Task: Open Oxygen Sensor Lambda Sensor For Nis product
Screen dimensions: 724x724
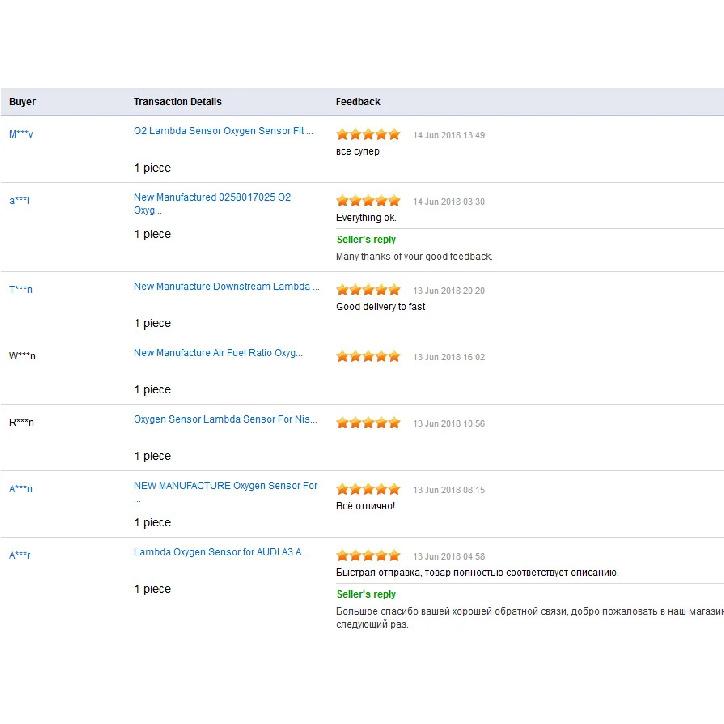Action: point(225,419)
